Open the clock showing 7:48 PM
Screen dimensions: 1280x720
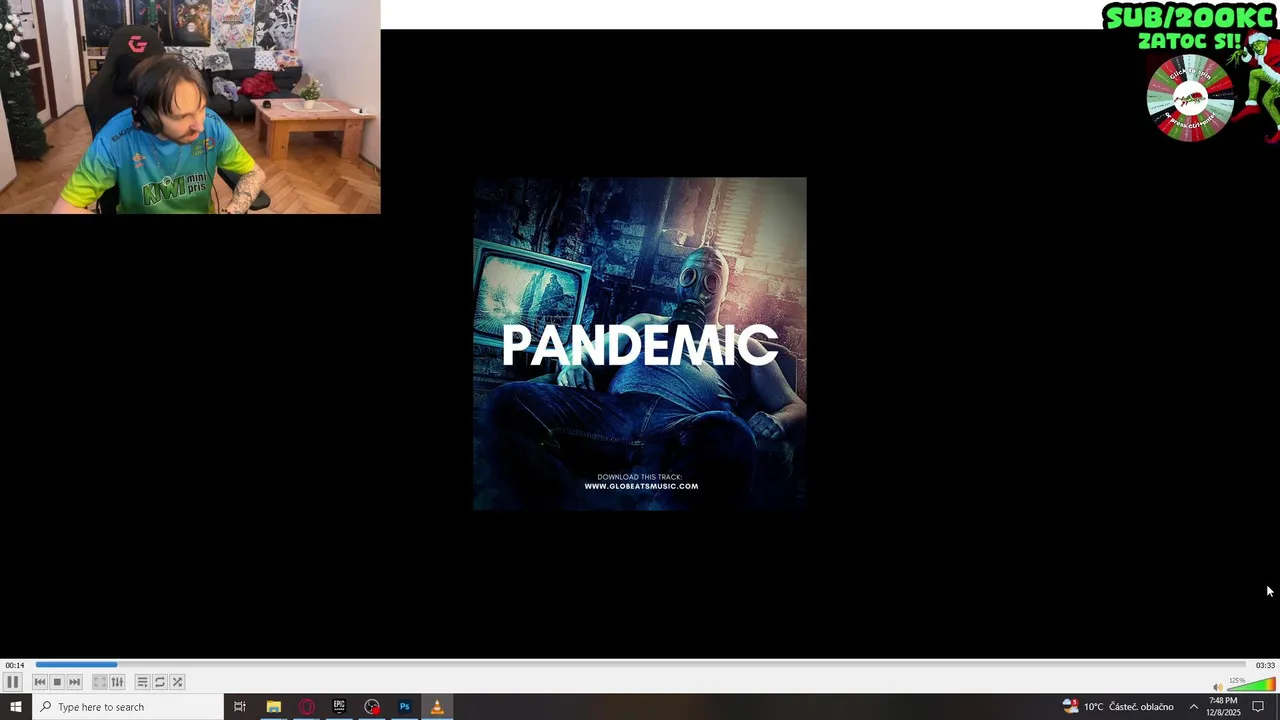click(1223, 707)
